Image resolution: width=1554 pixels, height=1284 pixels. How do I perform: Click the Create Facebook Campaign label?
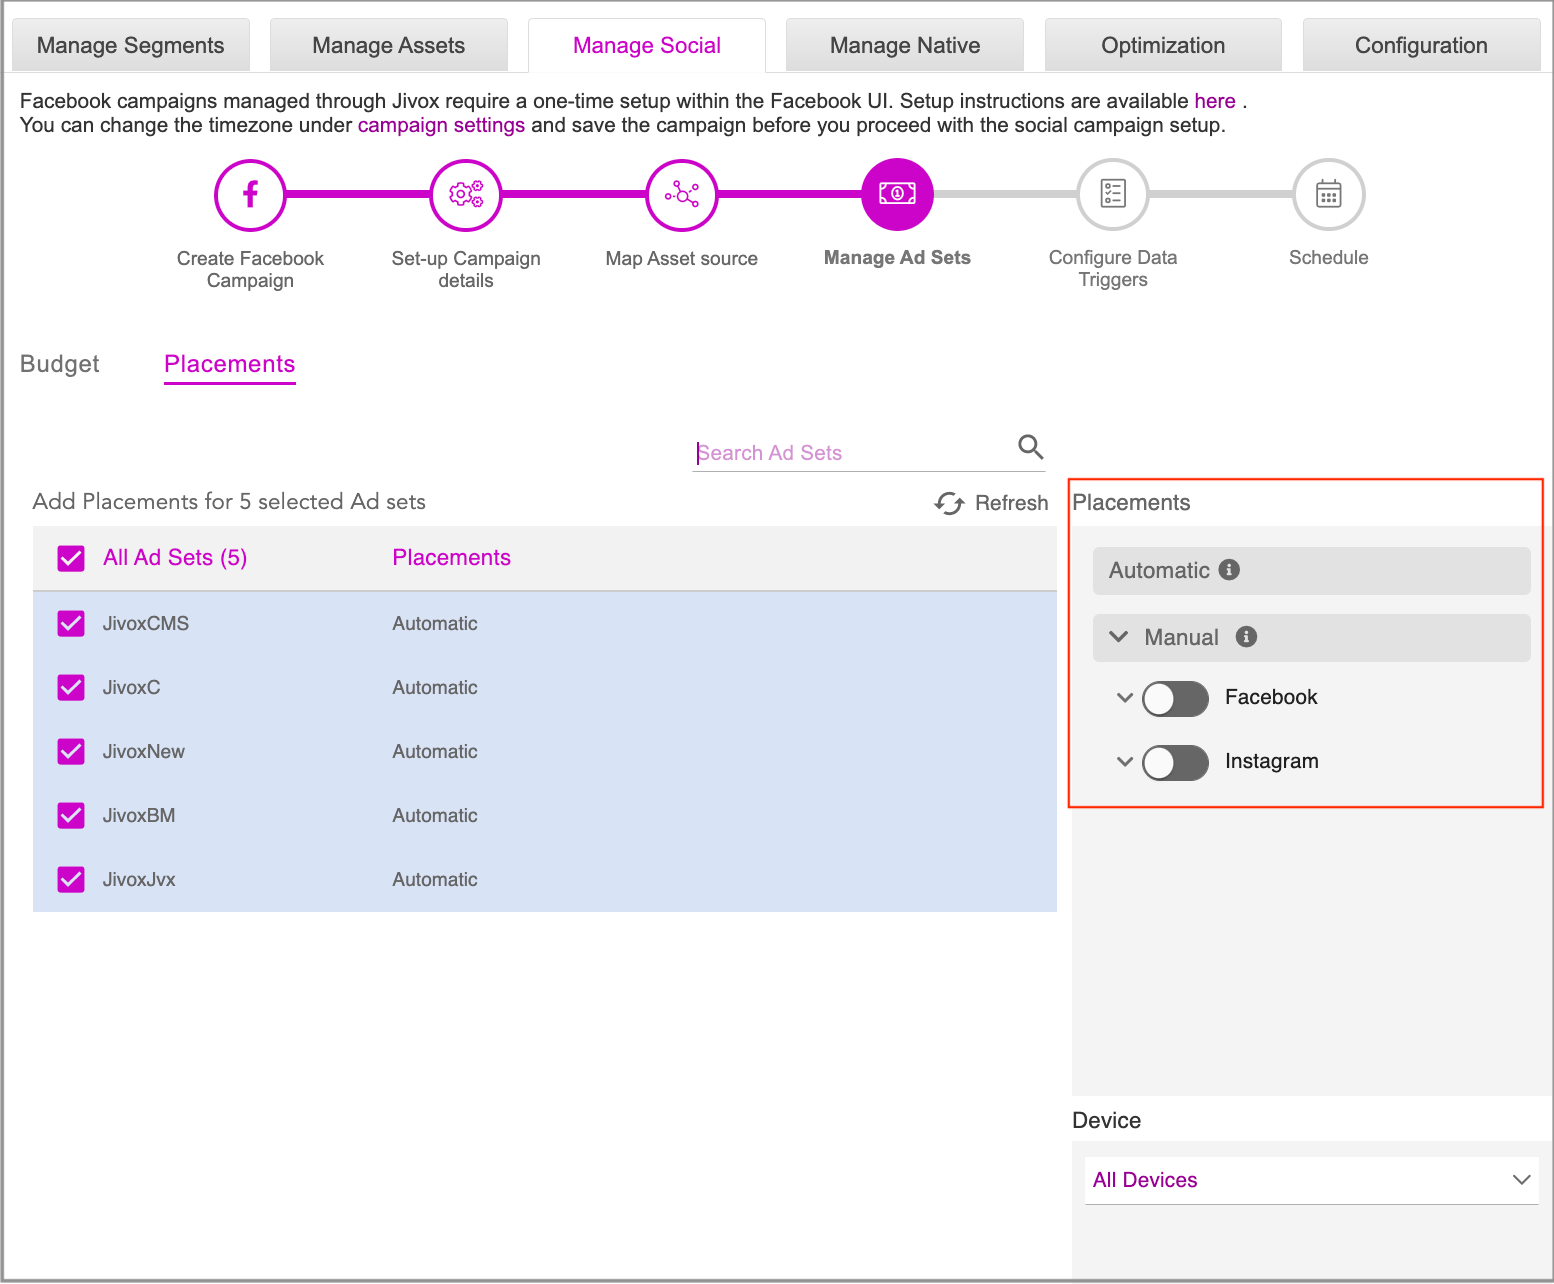coord(250,270)
